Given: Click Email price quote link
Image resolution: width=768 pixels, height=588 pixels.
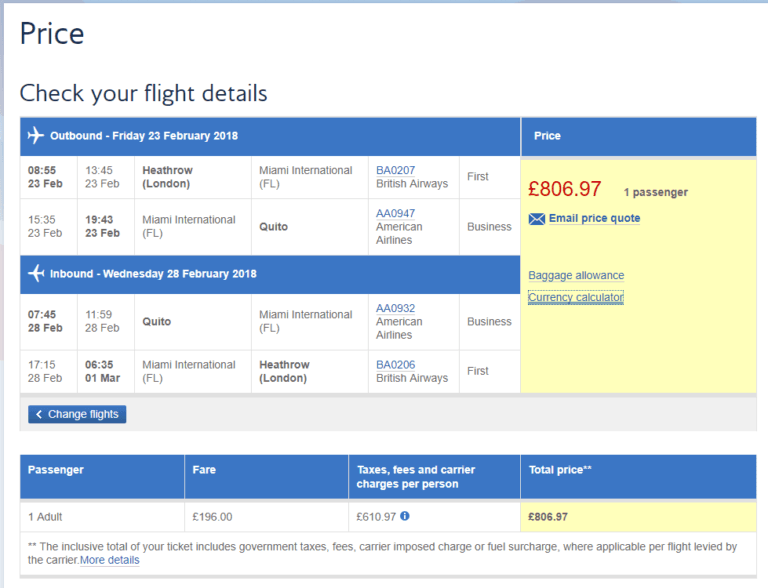Looking at the screenshot, I should tap(594, 218).
